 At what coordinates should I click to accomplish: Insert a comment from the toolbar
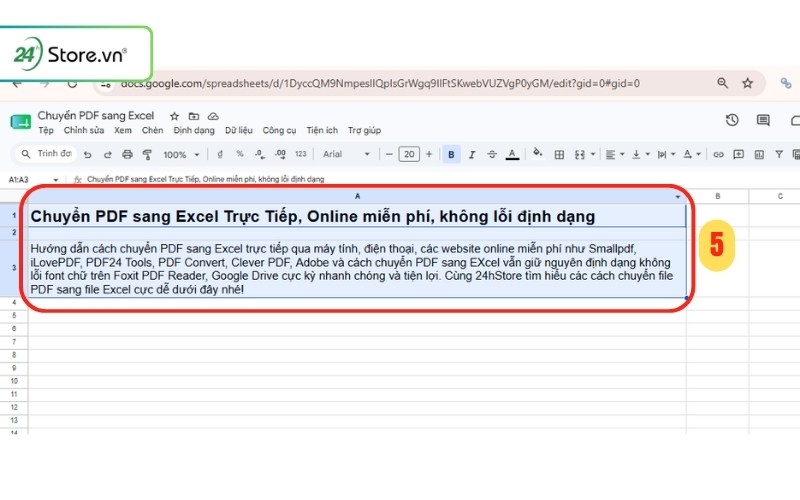738,154
